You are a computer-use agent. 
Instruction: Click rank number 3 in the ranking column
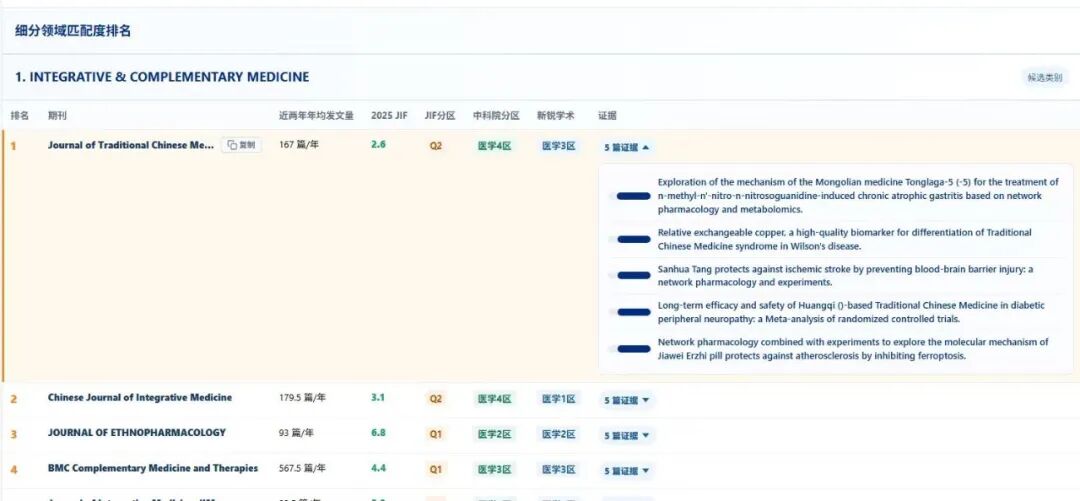[14, 434]
